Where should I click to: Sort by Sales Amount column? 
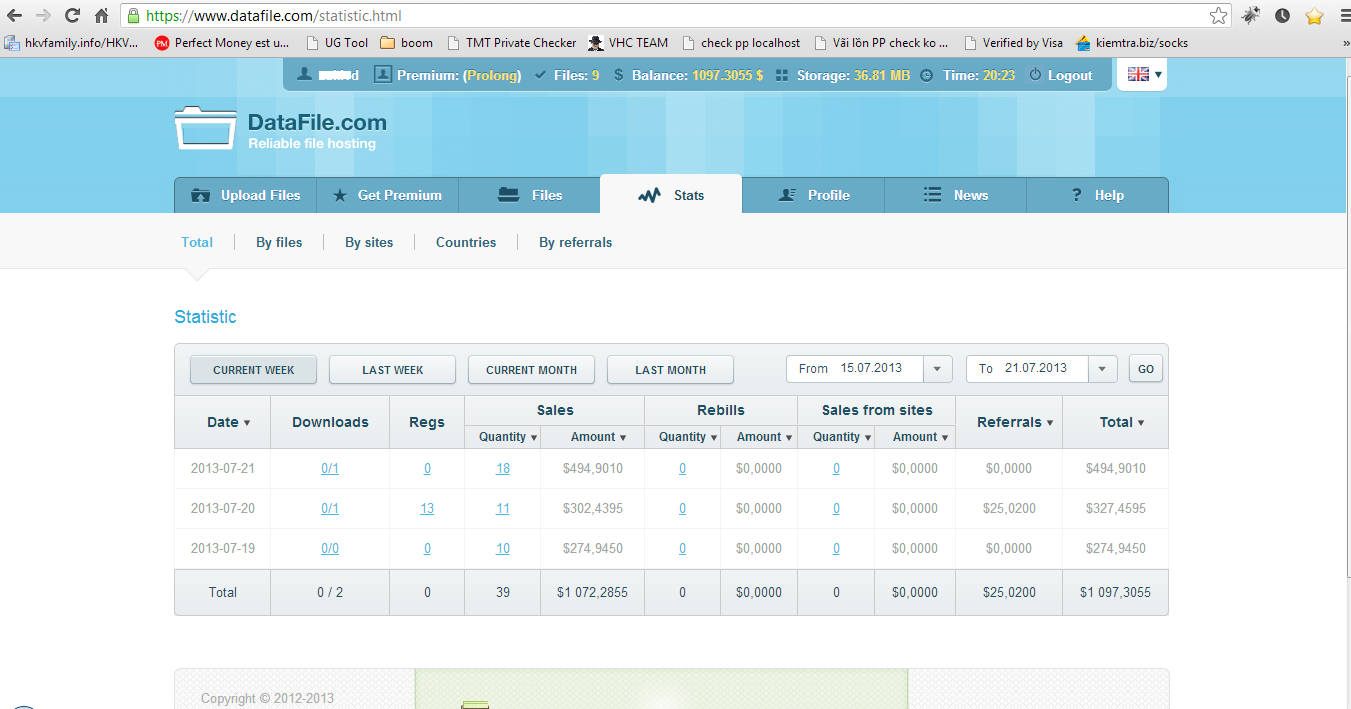click(x=599, y=437)
